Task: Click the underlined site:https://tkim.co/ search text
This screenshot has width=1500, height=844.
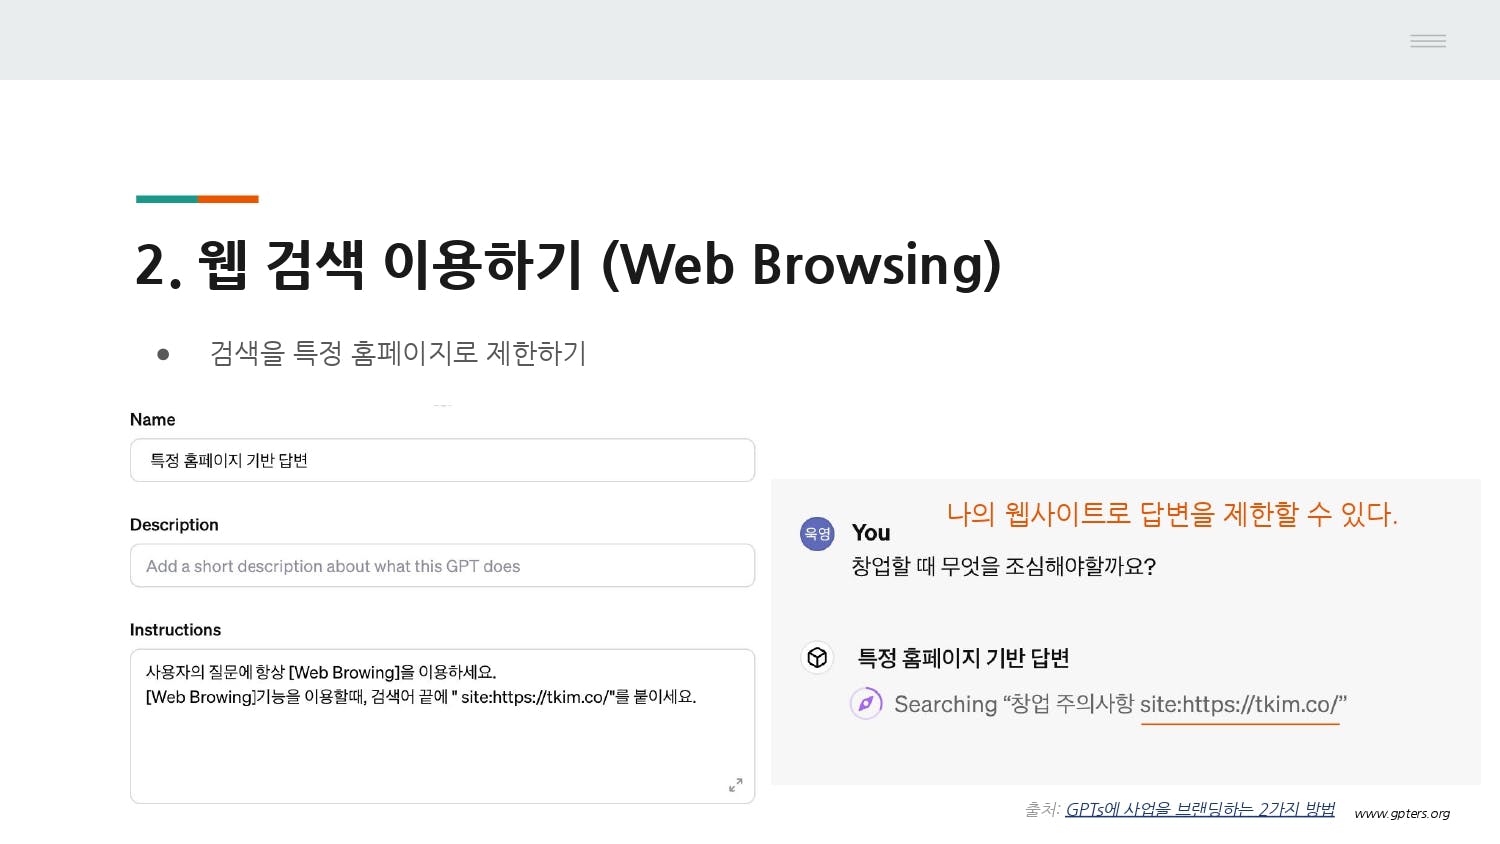Action: (x=1240, y=705)
